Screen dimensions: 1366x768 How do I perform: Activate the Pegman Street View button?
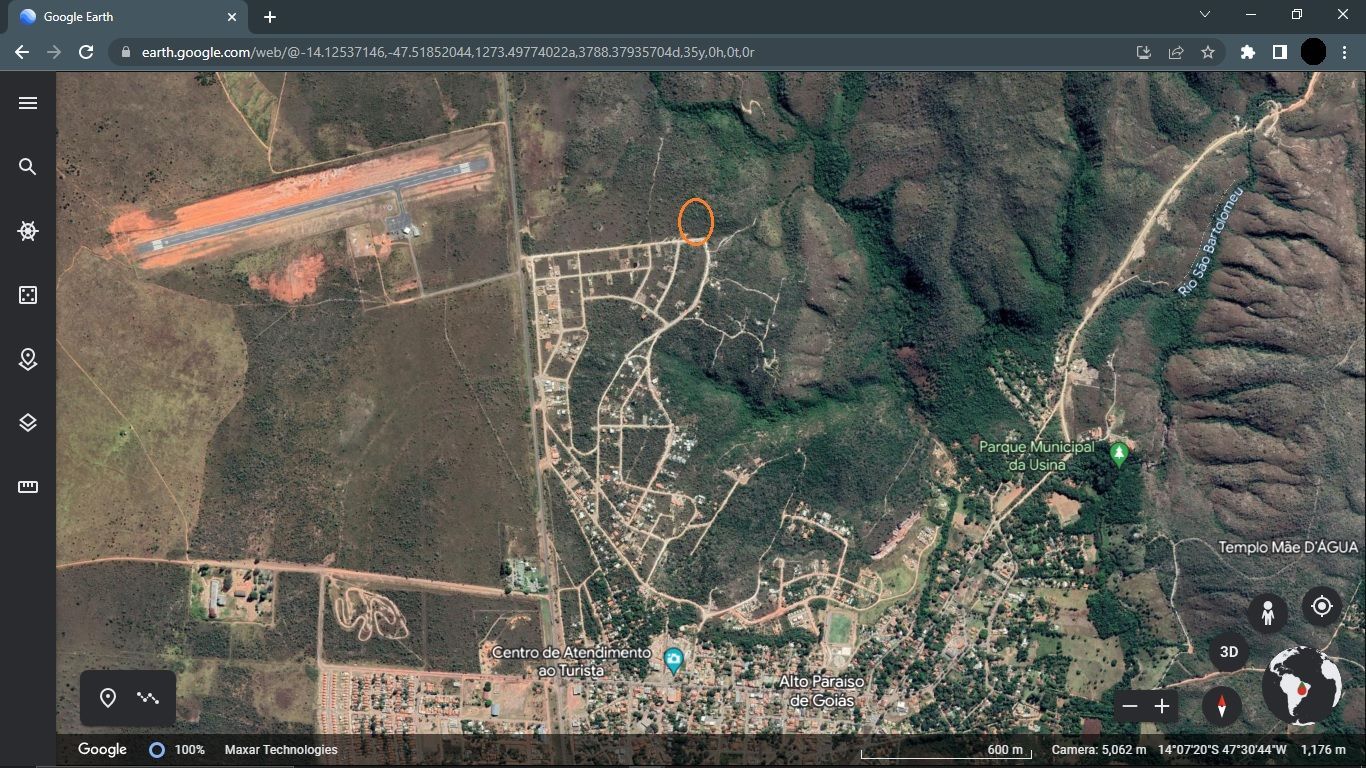[1268, 613]
